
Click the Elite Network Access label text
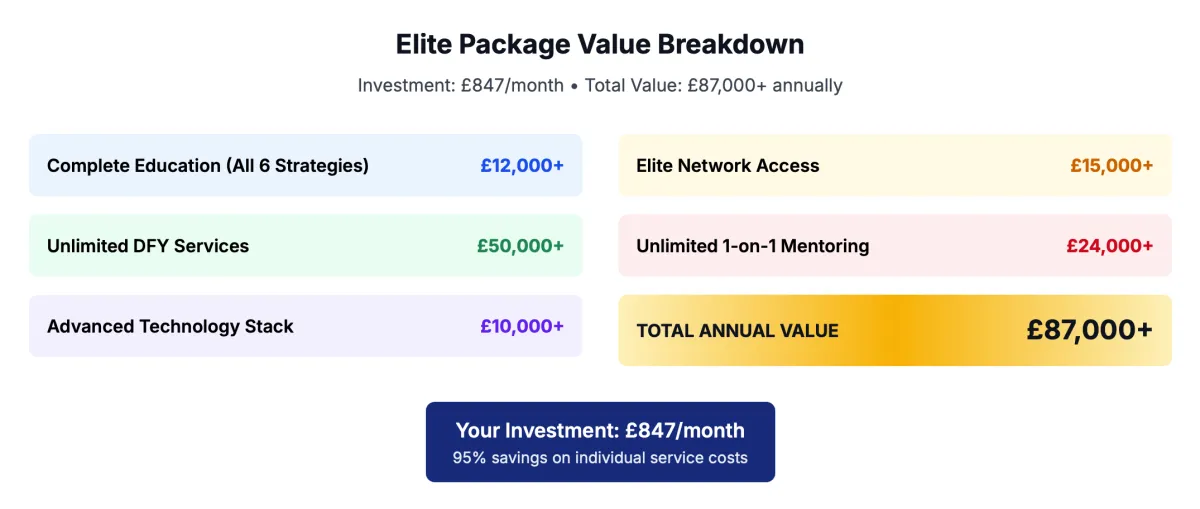click(728, 165)
